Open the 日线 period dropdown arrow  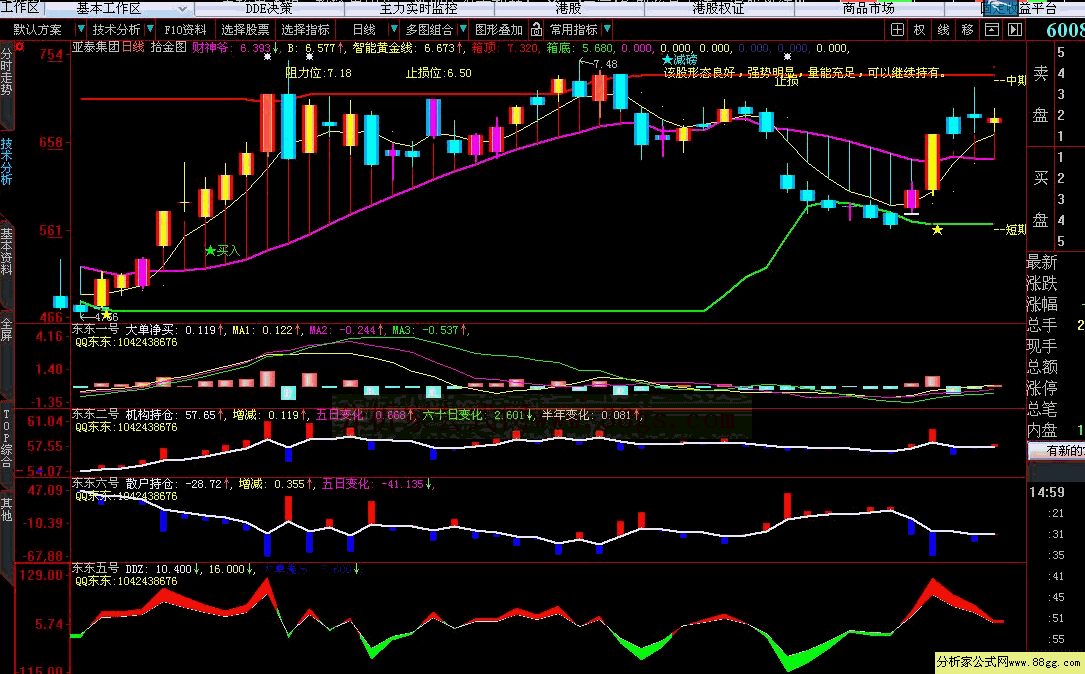tap(394, 29)
